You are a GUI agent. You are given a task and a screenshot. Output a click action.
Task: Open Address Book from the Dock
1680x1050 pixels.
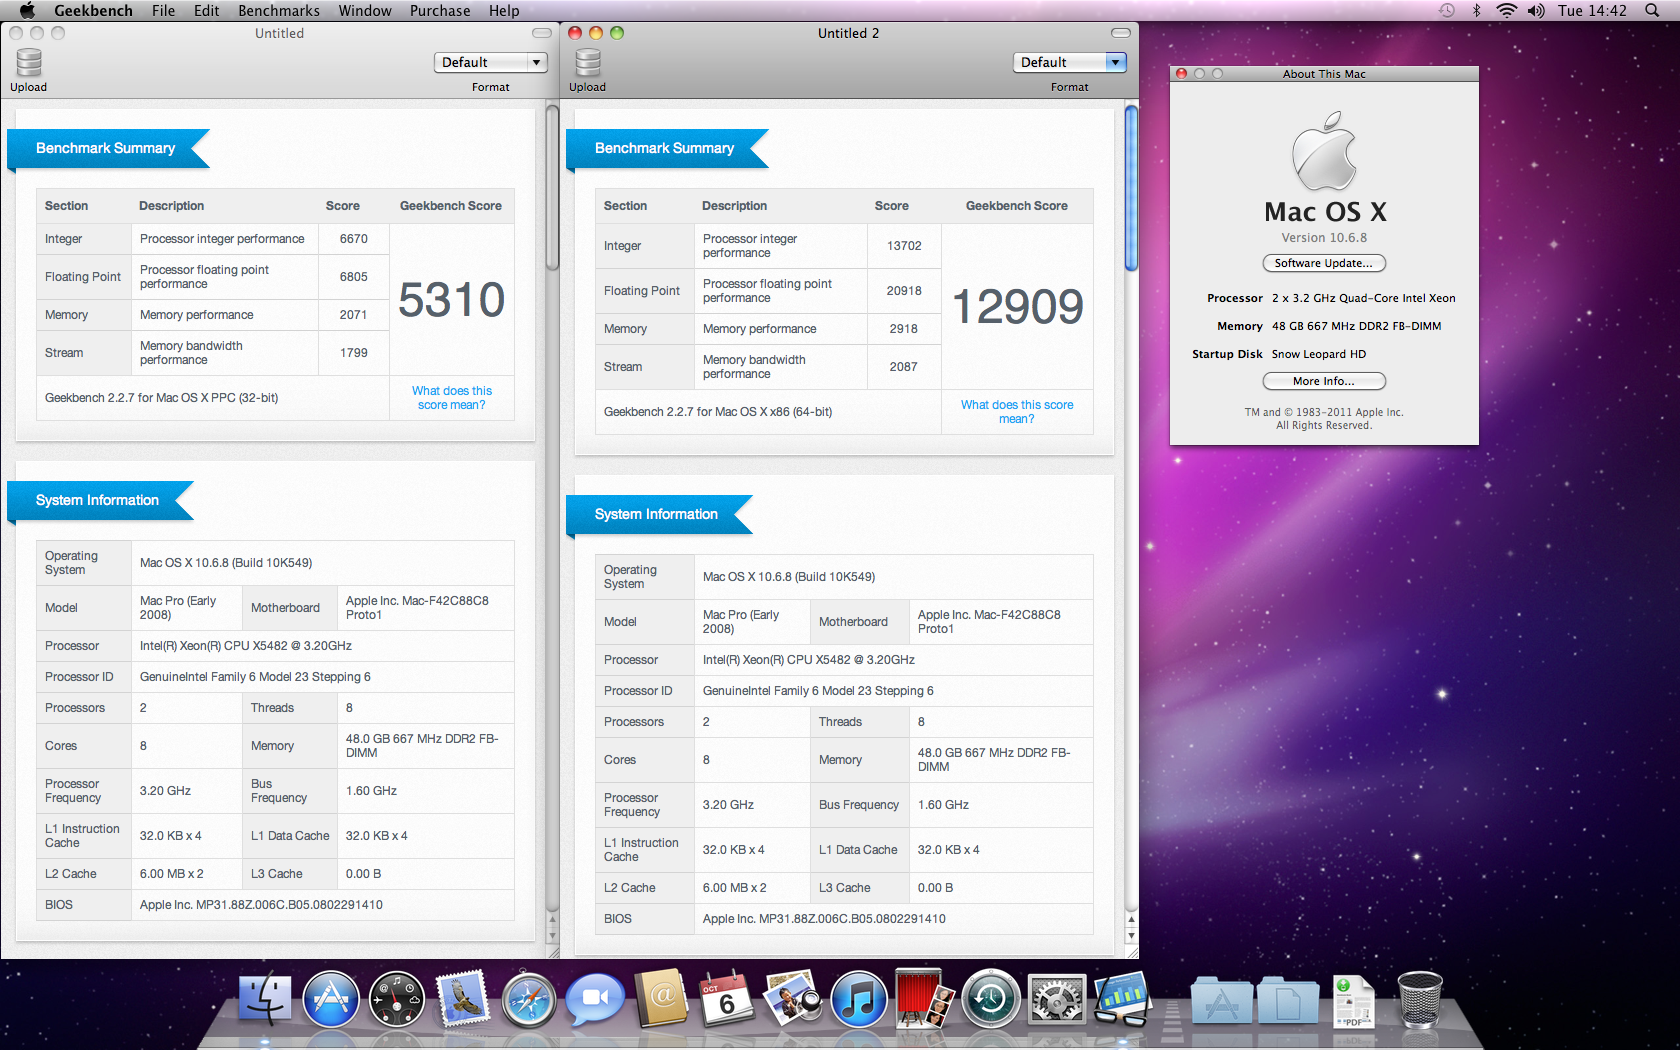click(x=661, y=998)
